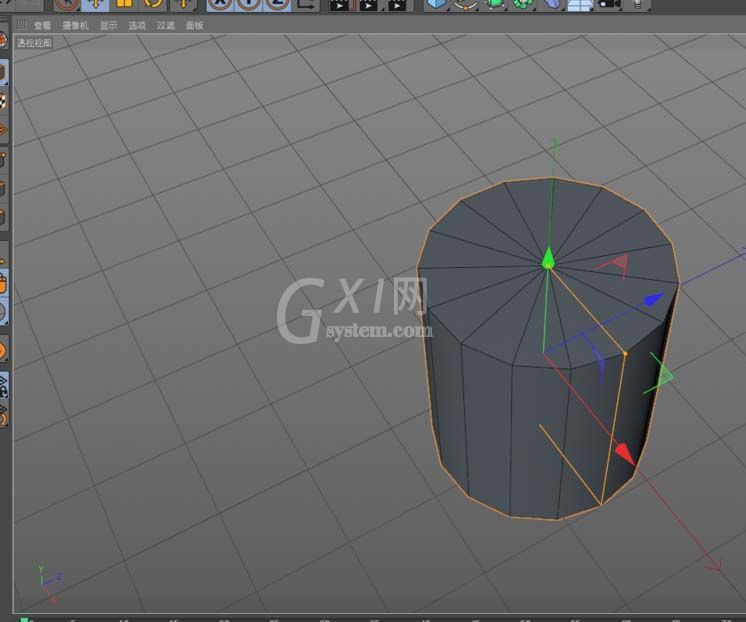The height and width of the screenshot is (622, 746).
Task: Add a subdivision surface generator
Action: tap(494, 4)
